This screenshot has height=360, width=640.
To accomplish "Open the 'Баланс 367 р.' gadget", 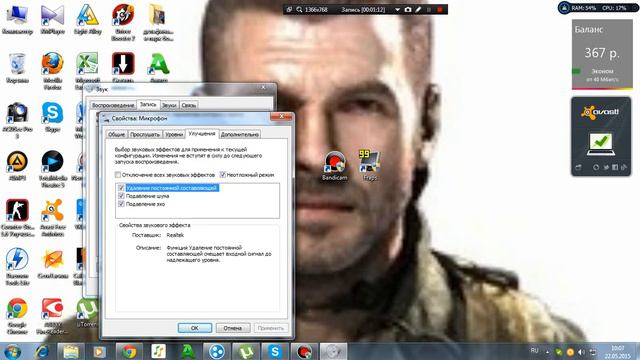I will click(x=602, y=55).
